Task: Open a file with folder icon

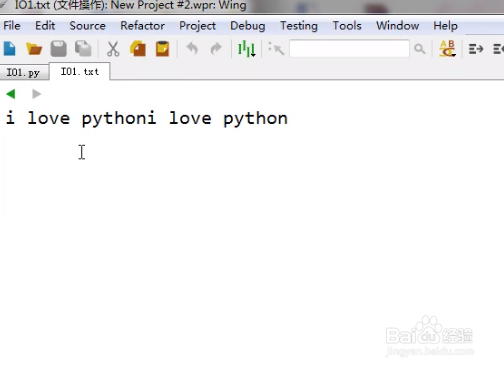Action: coord(34,49)
